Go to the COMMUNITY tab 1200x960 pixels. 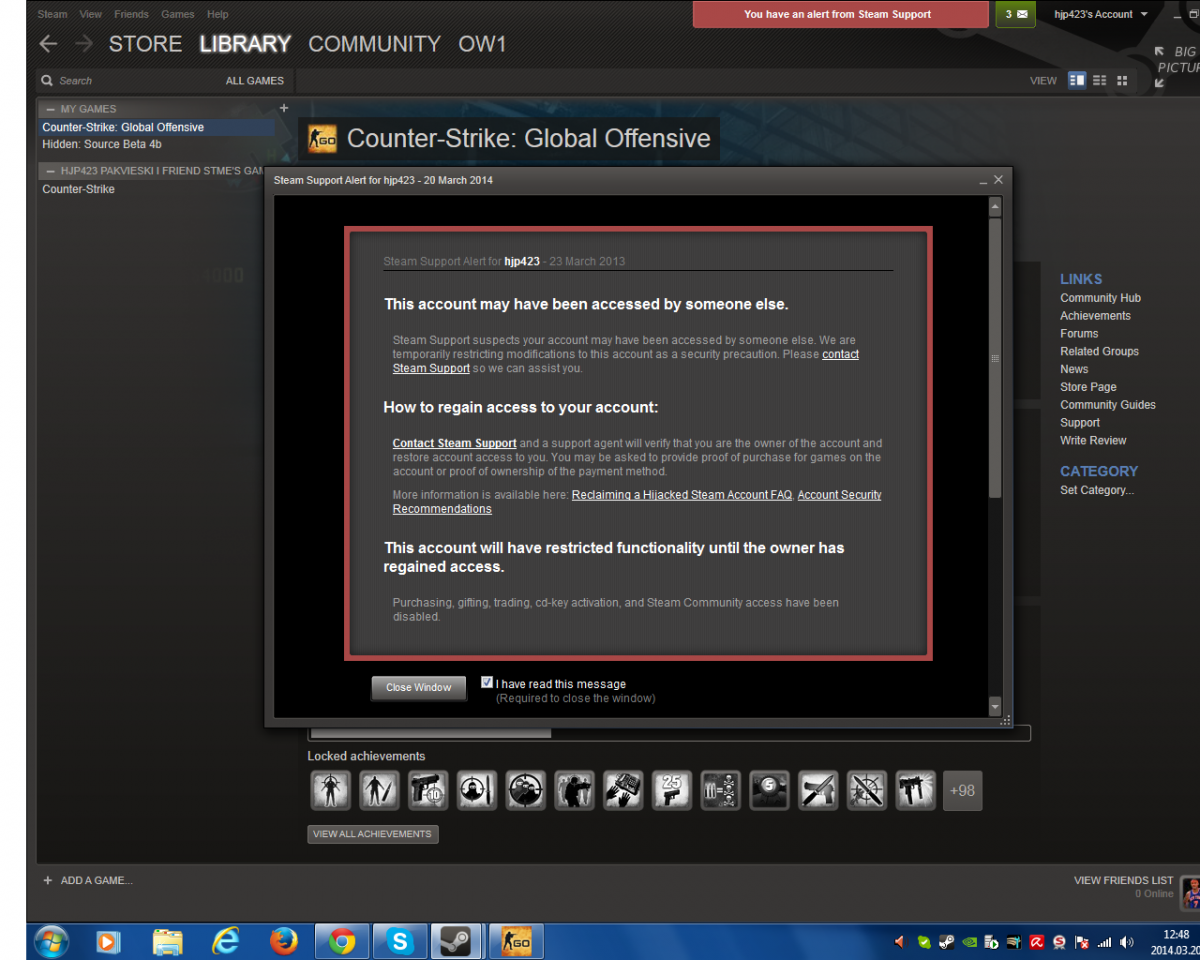click(374, 44)
